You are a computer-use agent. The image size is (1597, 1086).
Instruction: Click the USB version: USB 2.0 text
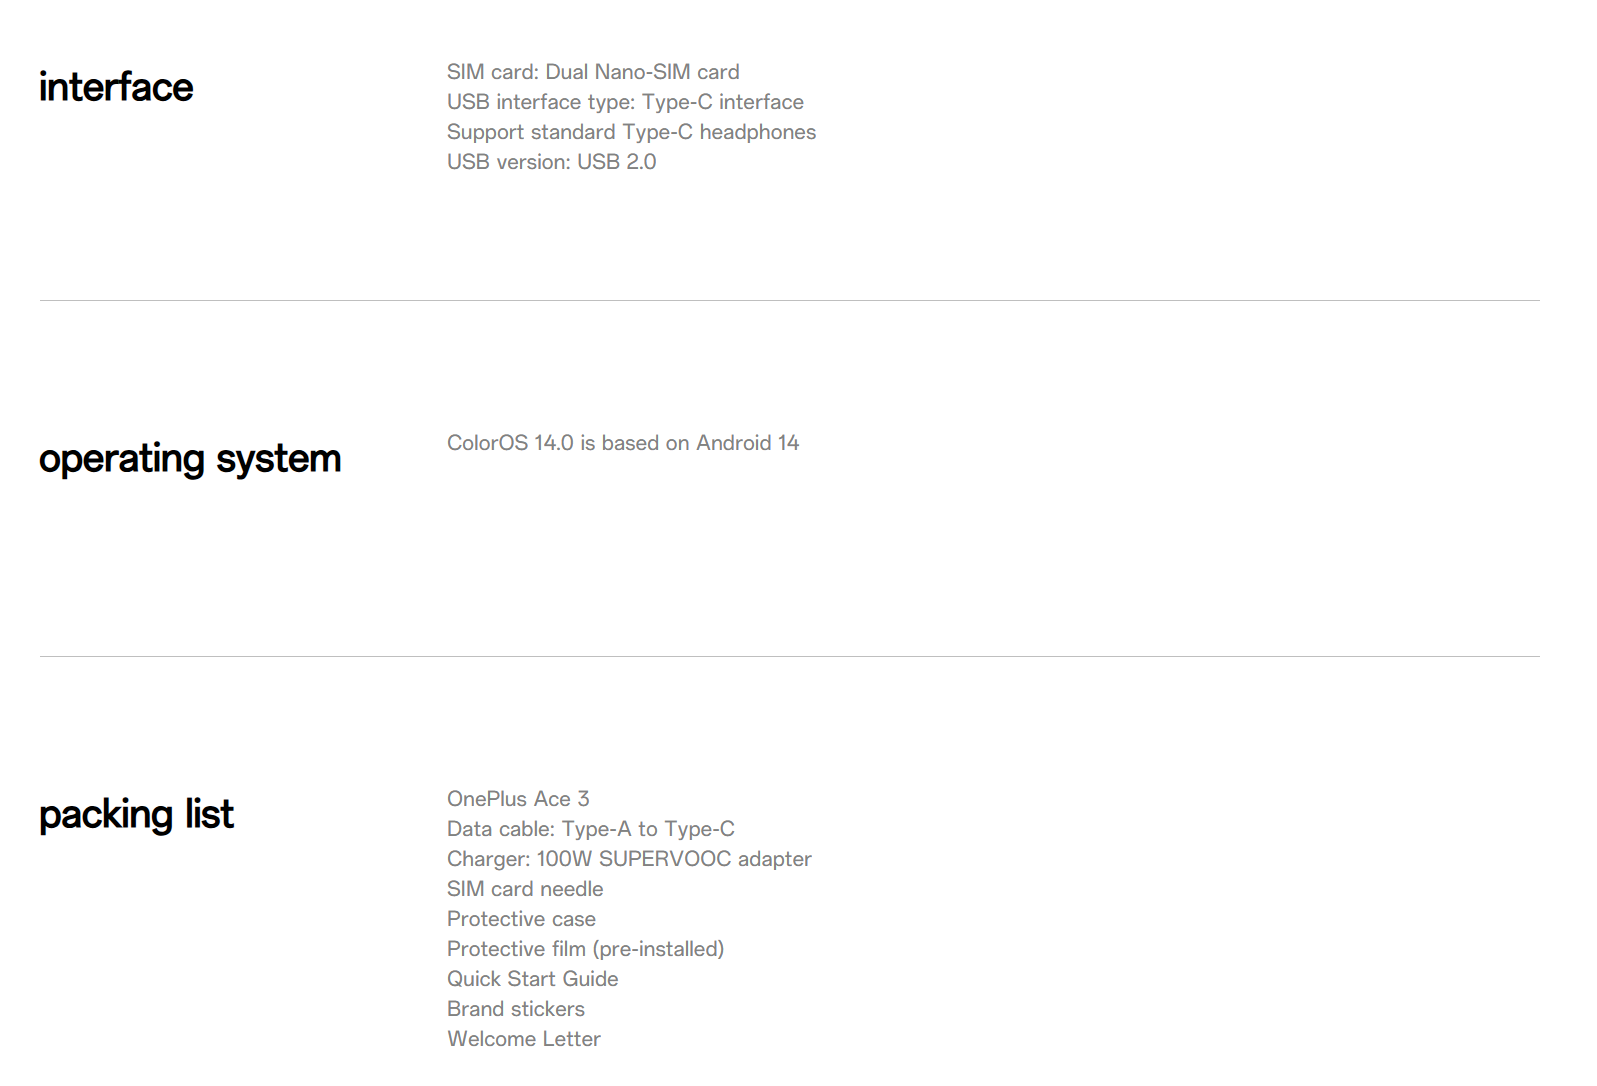click(551, 162)
